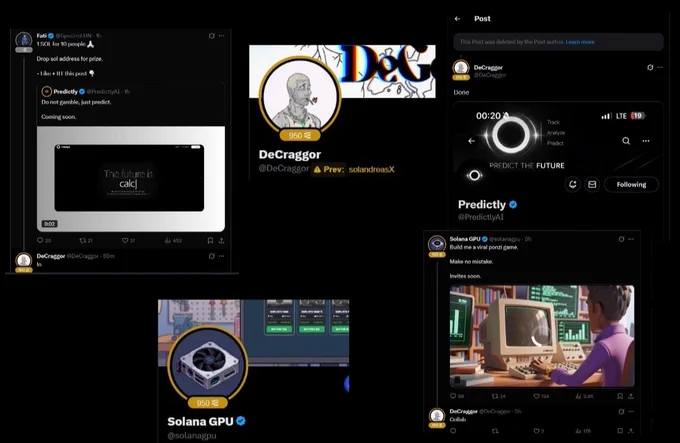Screen dimensions: 680x443
Task: Click the 0:02 video duration badge
Action: [x=49, y=224]
